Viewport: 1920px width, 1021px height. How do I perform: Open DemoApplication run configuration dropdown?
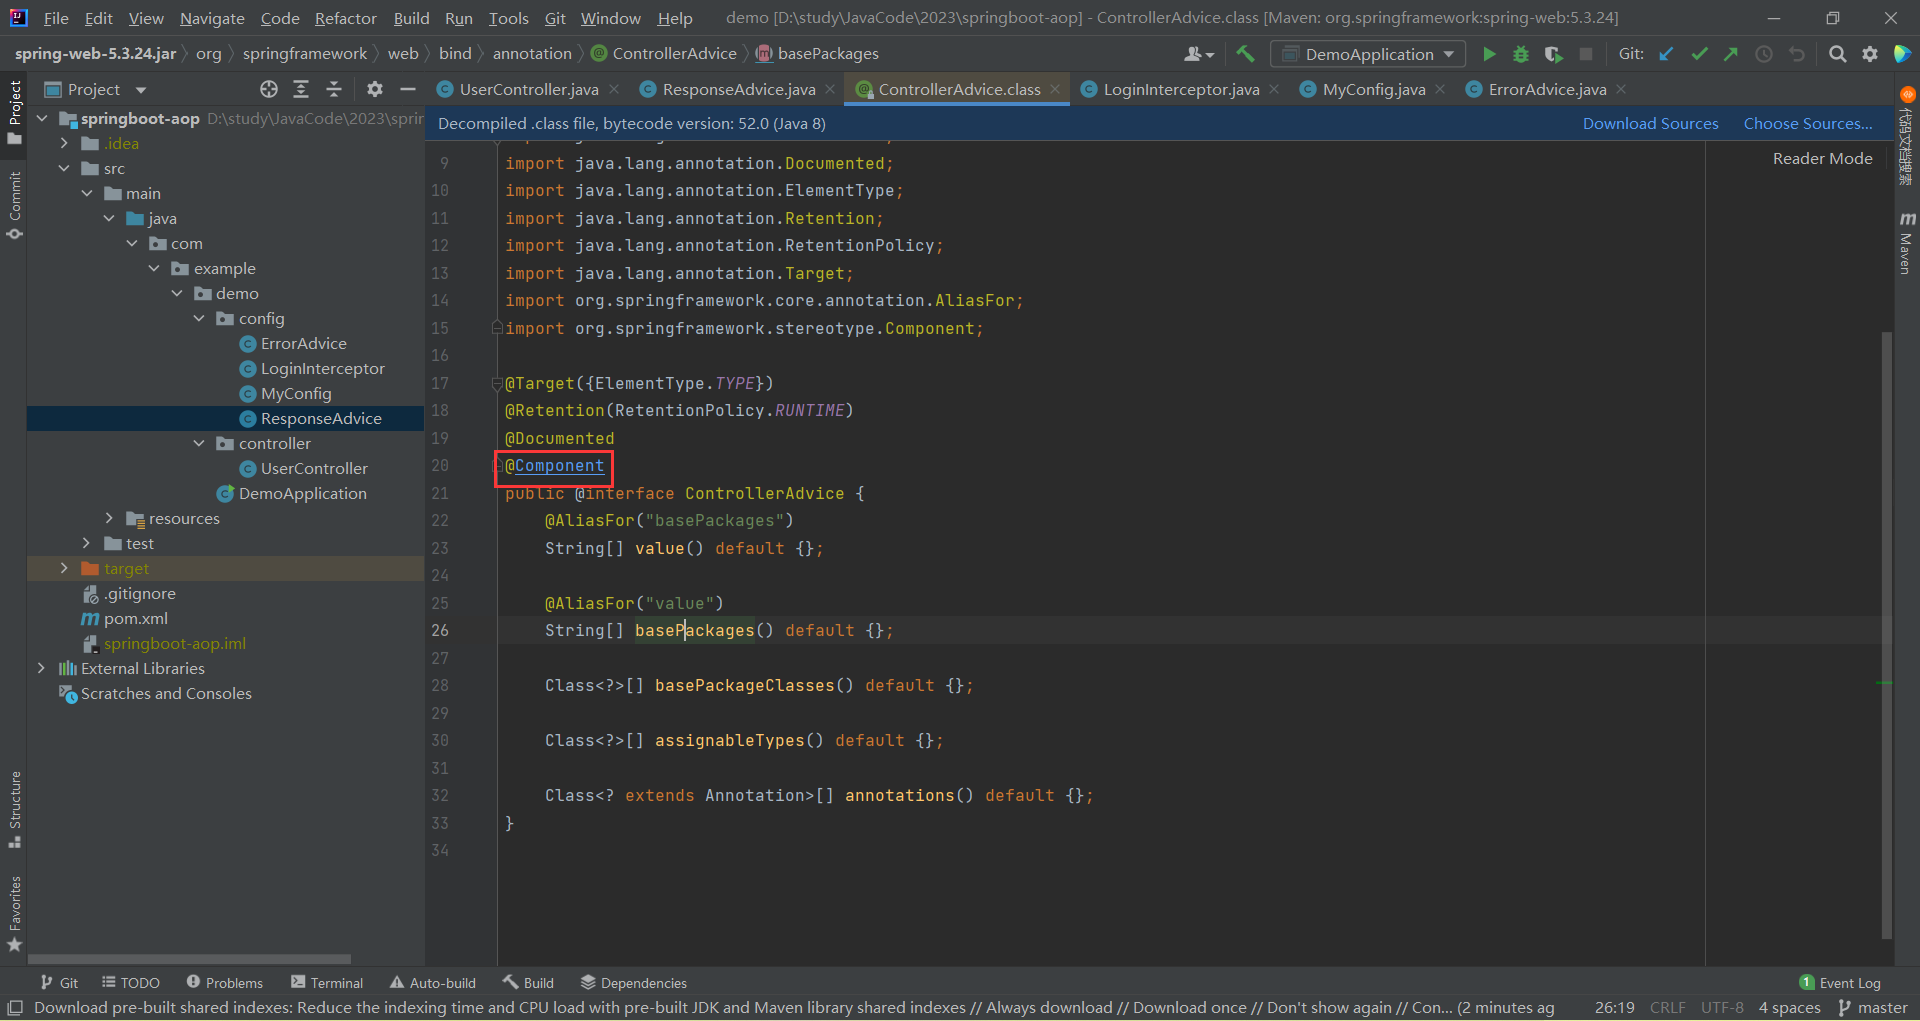tap(1368, 54)
